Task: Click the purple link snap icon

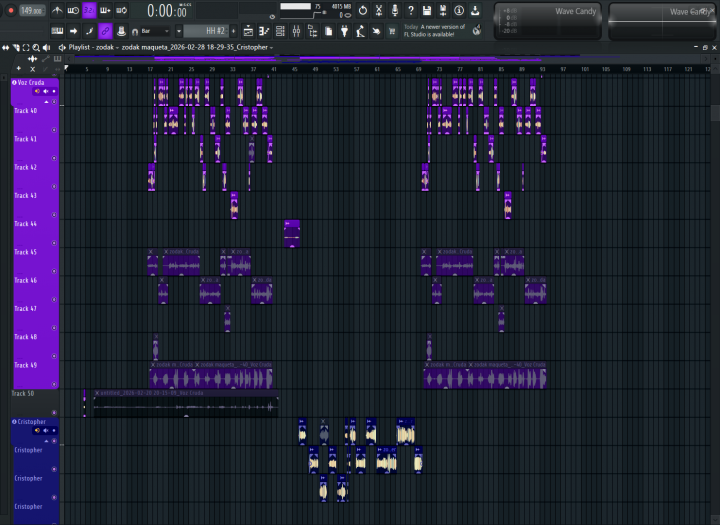Action: [x=105, y=31]
